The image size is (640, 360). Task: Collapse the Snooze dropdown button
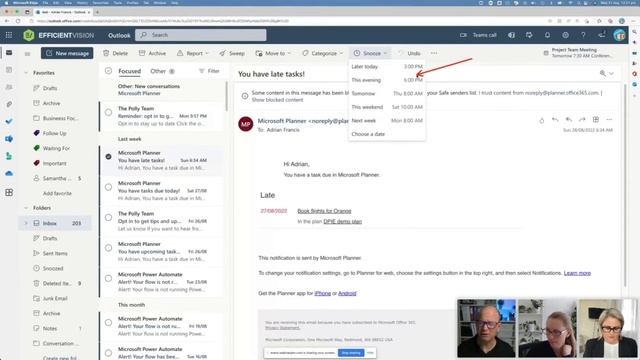[x=370, y=53]
